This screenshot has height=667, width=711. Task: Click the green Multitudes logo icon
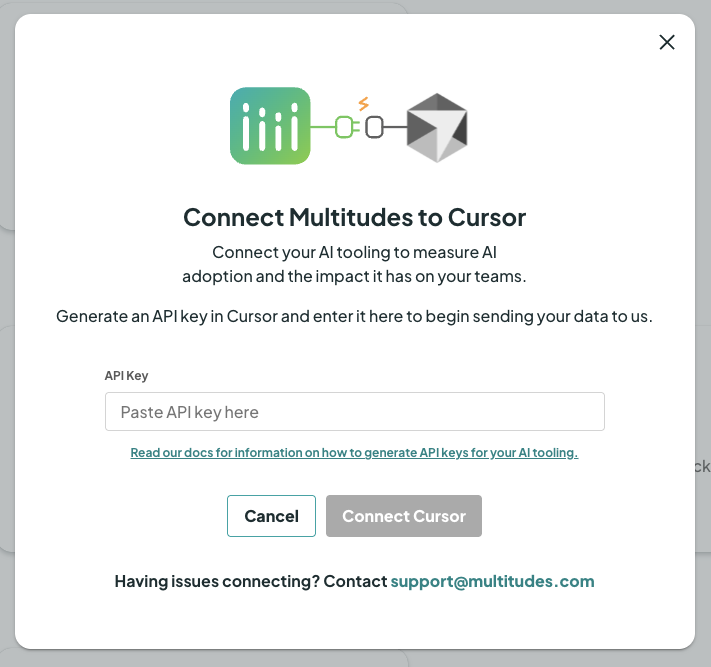click(269, 126)
